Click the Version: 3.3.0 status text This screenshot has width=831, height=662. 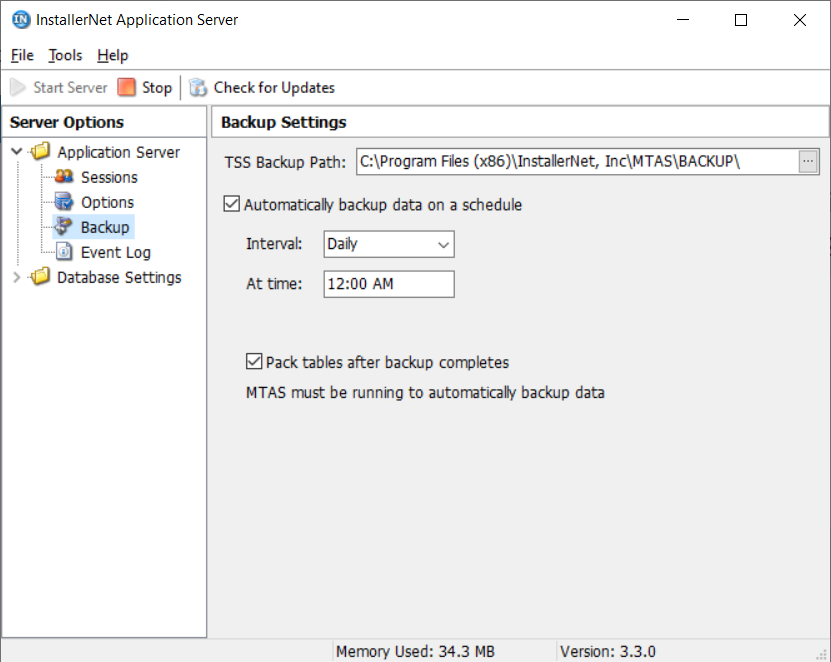[x=608, y=651]
